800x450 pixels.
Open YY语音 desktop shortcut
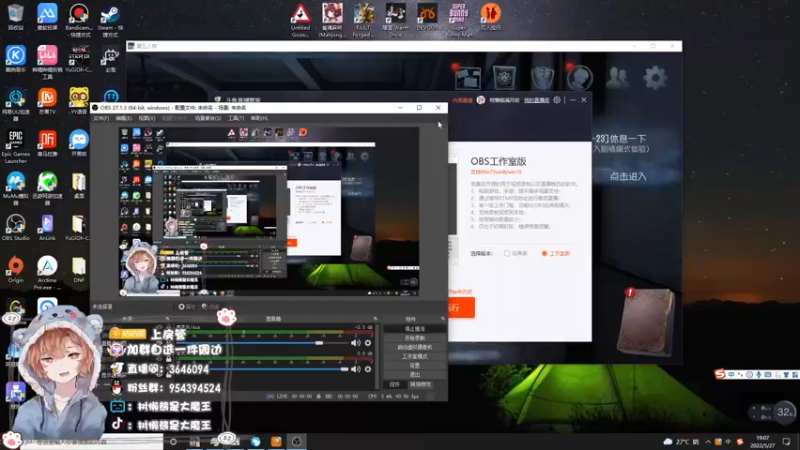point(79,101)
